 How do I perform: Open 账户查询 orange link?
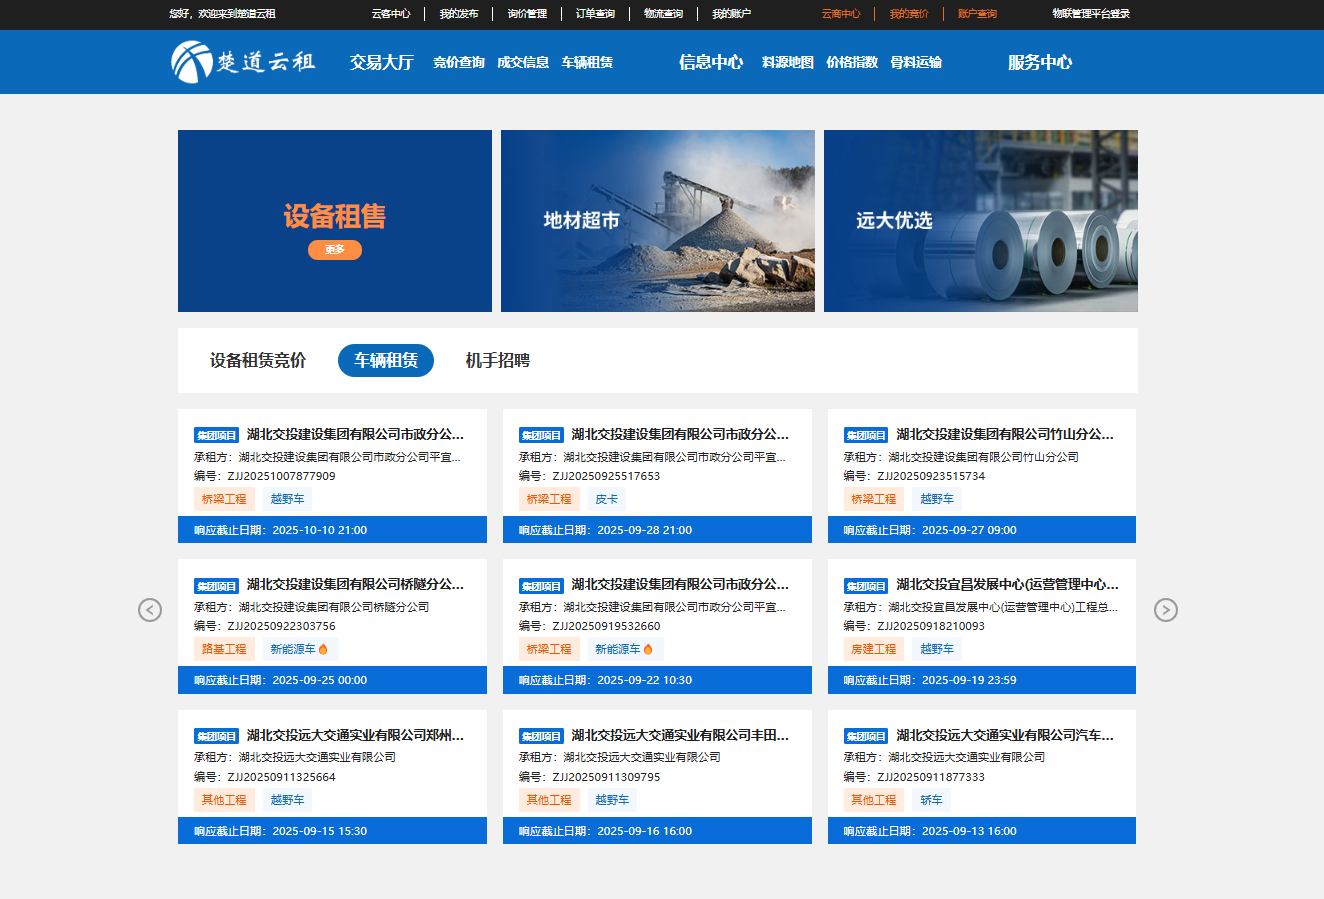pos(977,14)
